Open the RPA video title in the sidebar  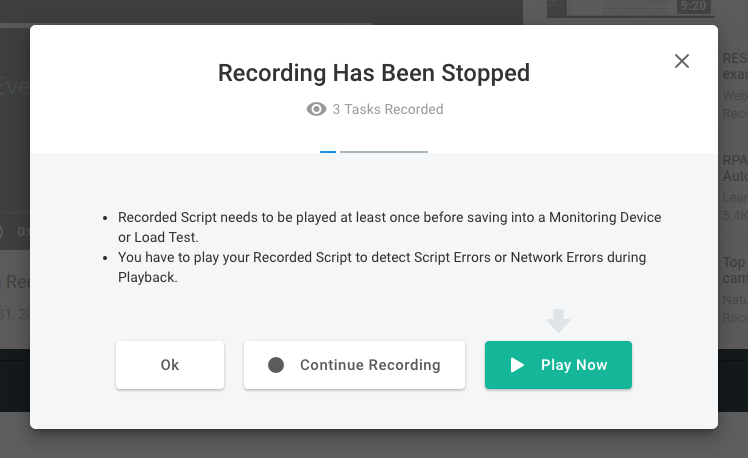tap(733, 160)
